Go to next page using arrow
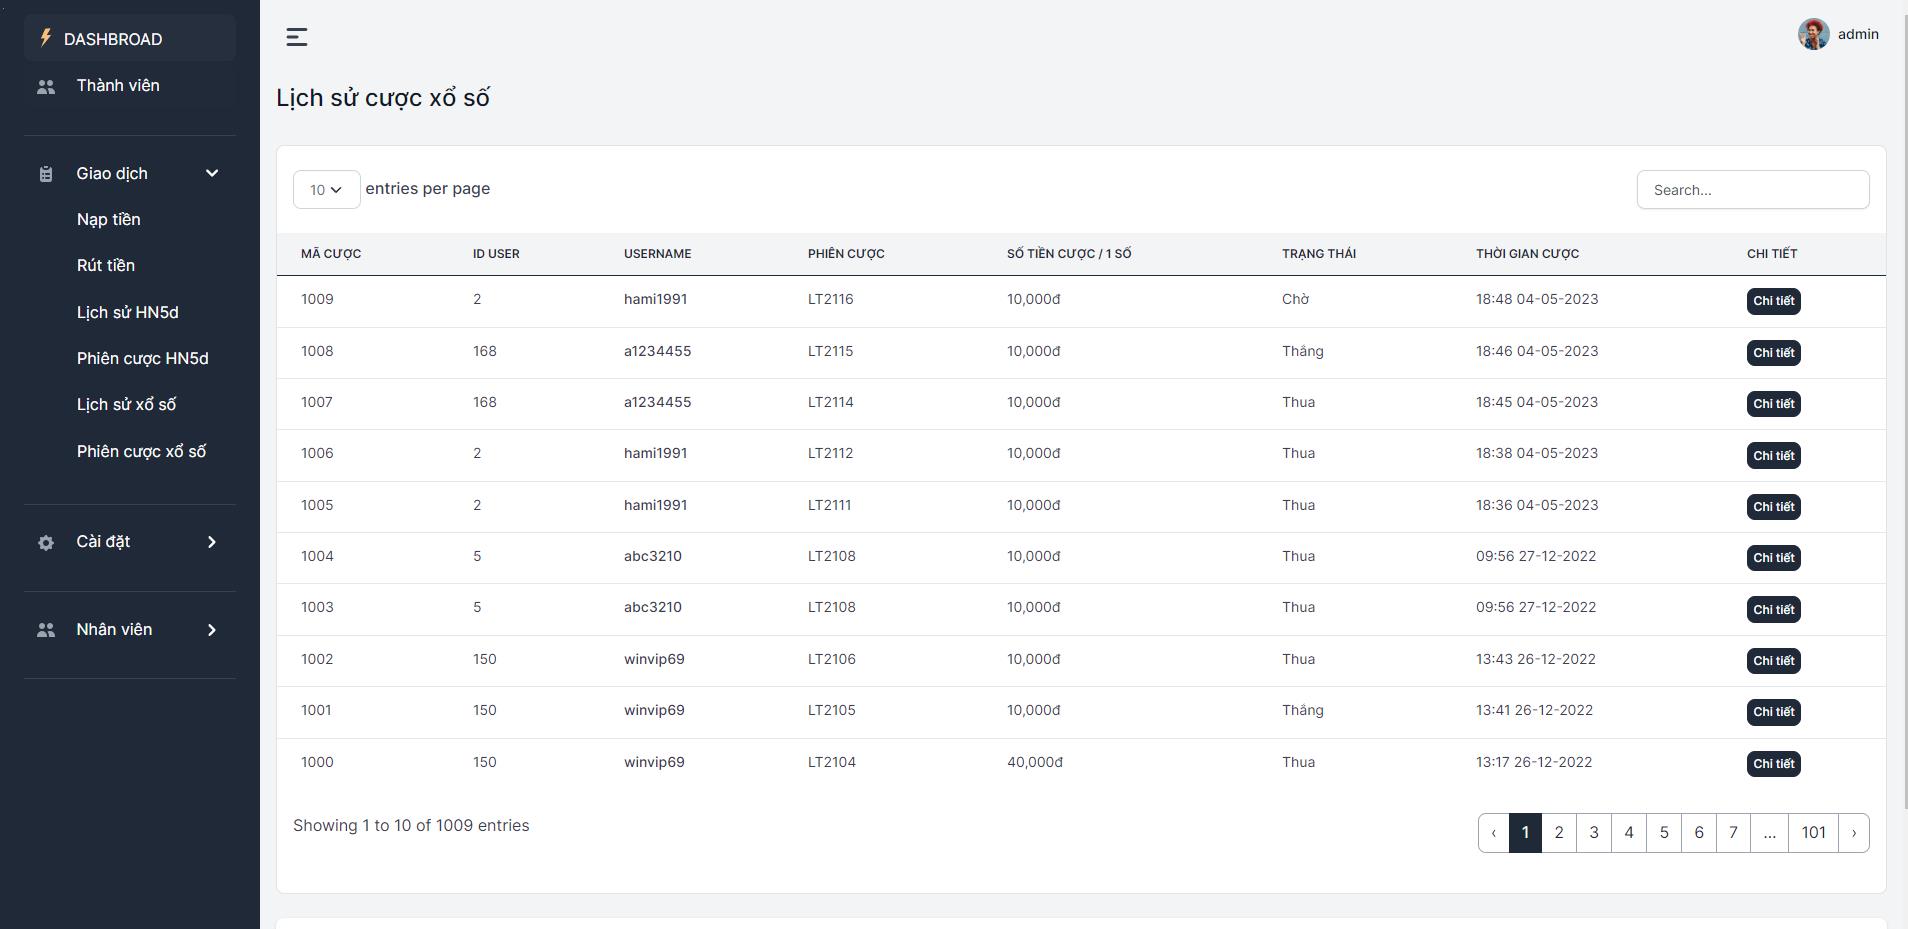 pyautogui.click(x=1853, y=833)
